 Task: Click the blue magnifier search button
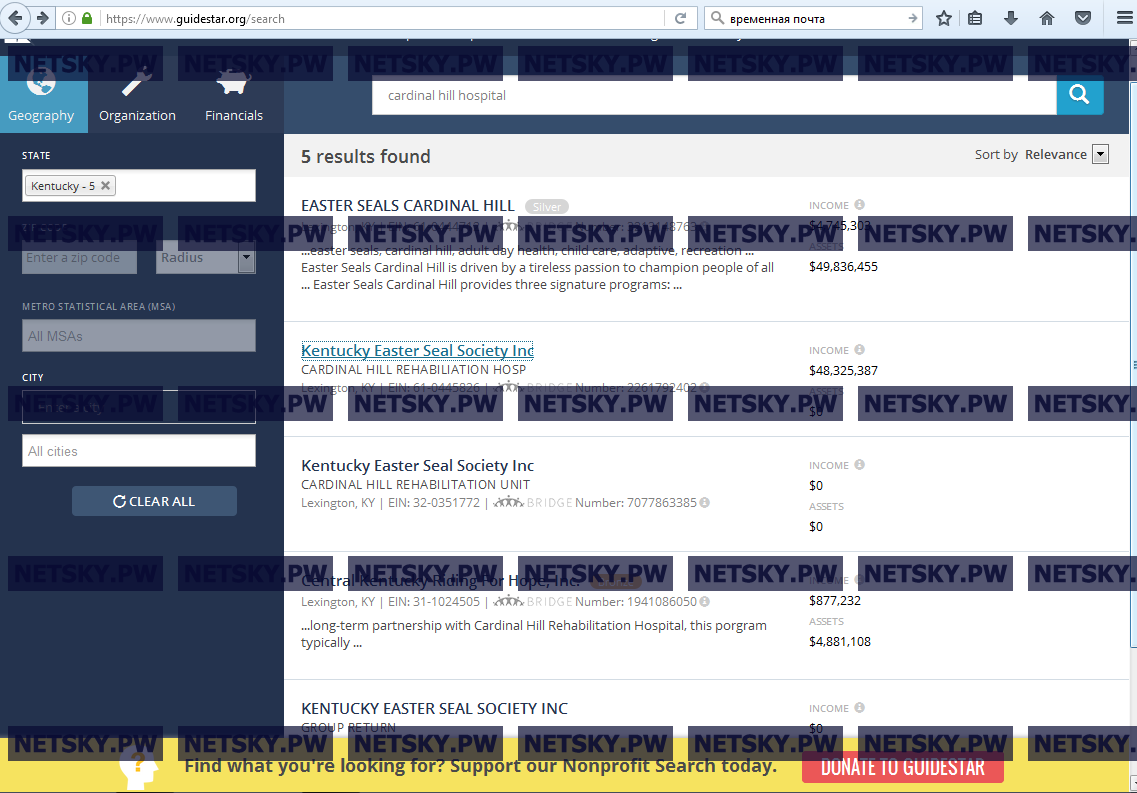[x=1079, y=95]
